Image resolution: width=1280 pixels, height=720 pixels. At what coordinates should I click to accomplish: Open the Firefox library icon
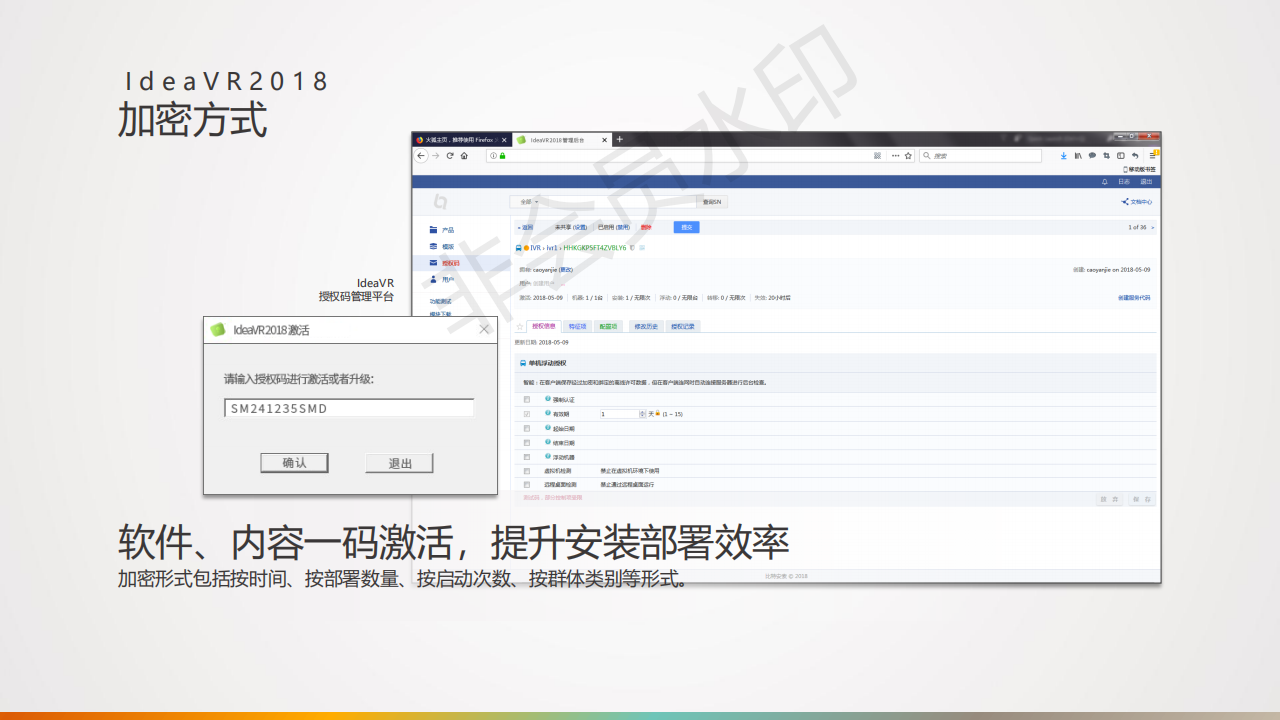pos(1078,156)
